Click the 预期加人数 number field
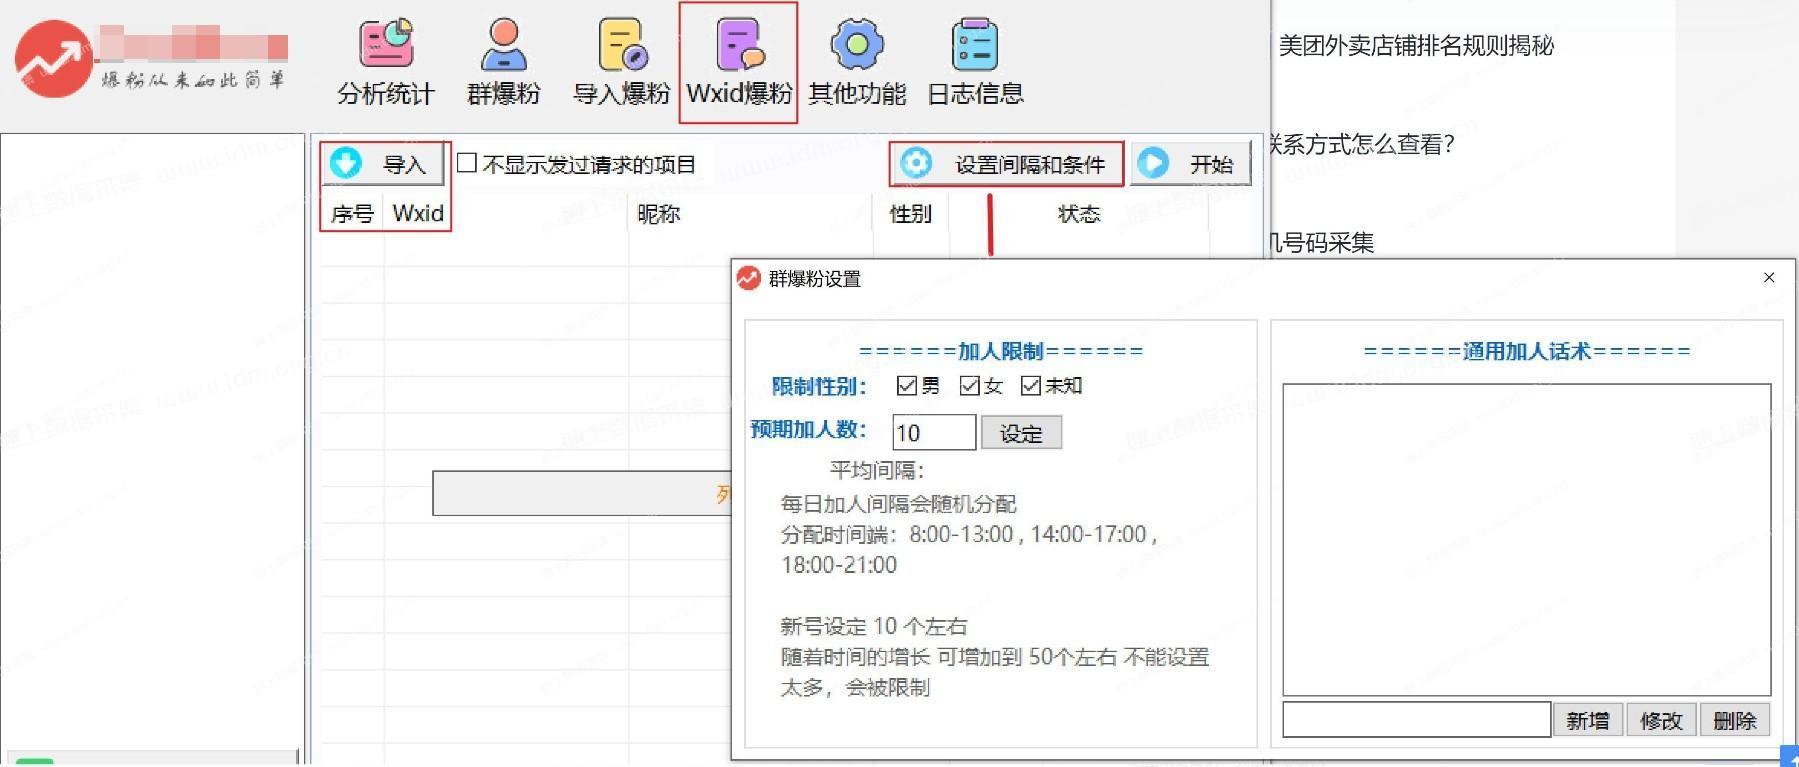Image resolution: width=1799 pixels, height=767 pixels. (x=934, y=433)
